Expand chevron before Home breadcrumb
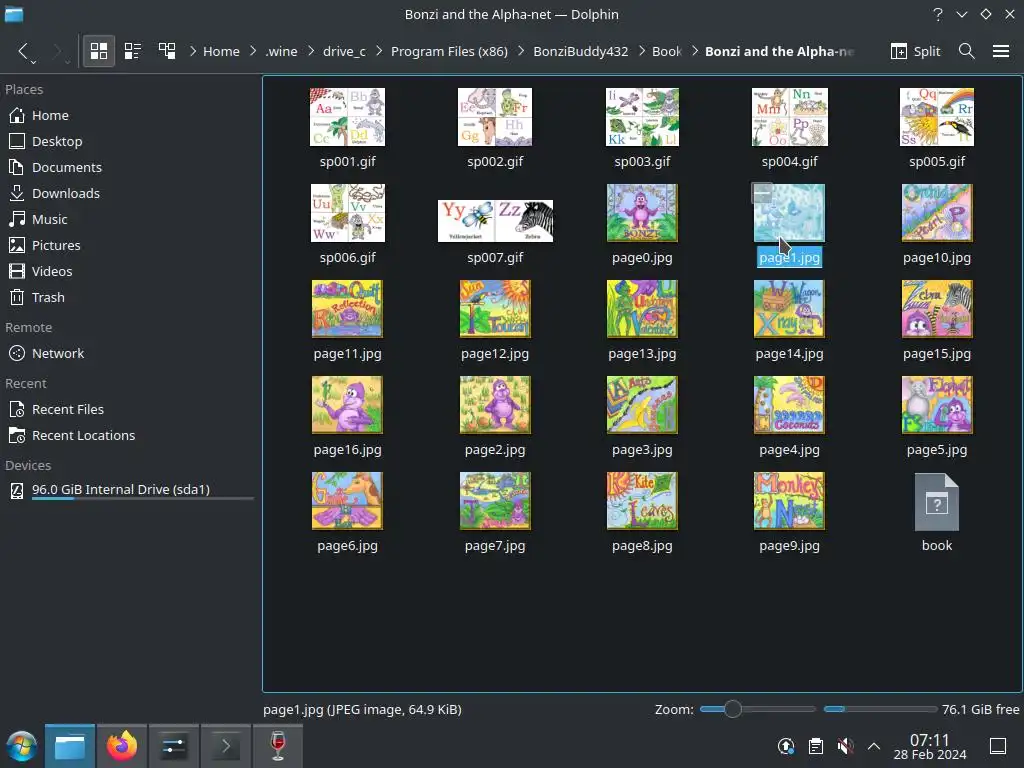The image size is (1024, 768). (193, 51)
